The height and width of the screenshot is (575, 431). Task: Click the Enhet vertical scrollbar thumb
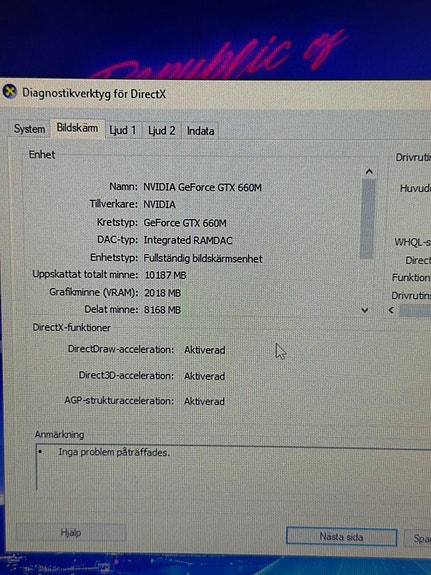[367, 219]
